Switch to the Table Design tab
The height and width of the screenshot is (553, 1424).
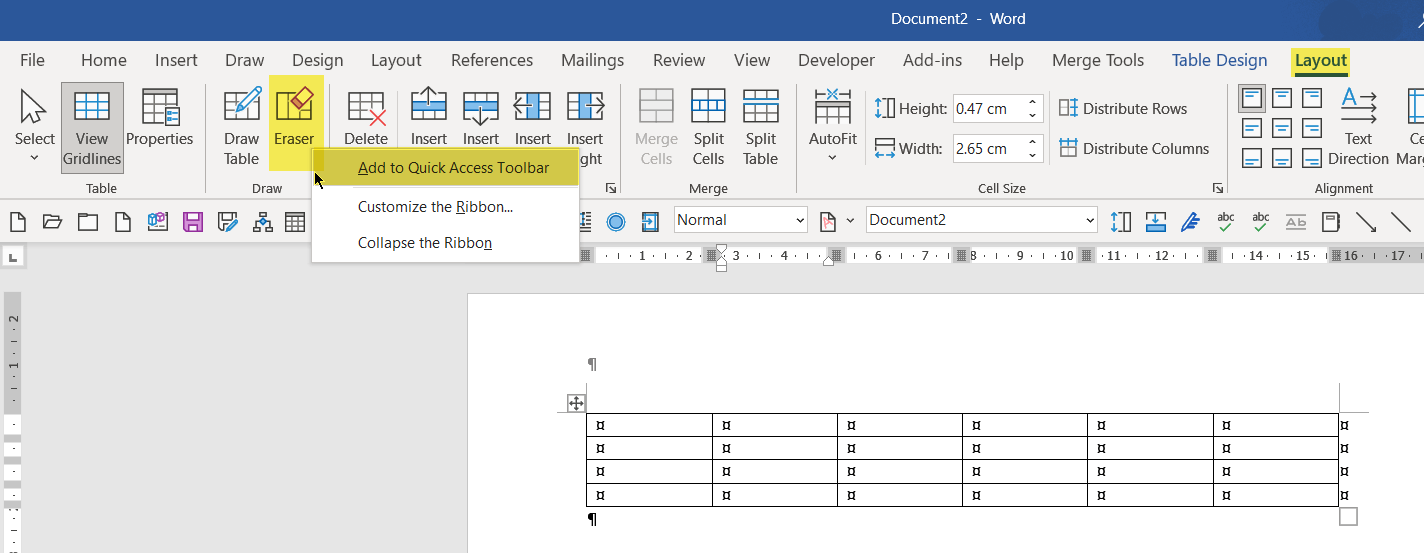1219,60
